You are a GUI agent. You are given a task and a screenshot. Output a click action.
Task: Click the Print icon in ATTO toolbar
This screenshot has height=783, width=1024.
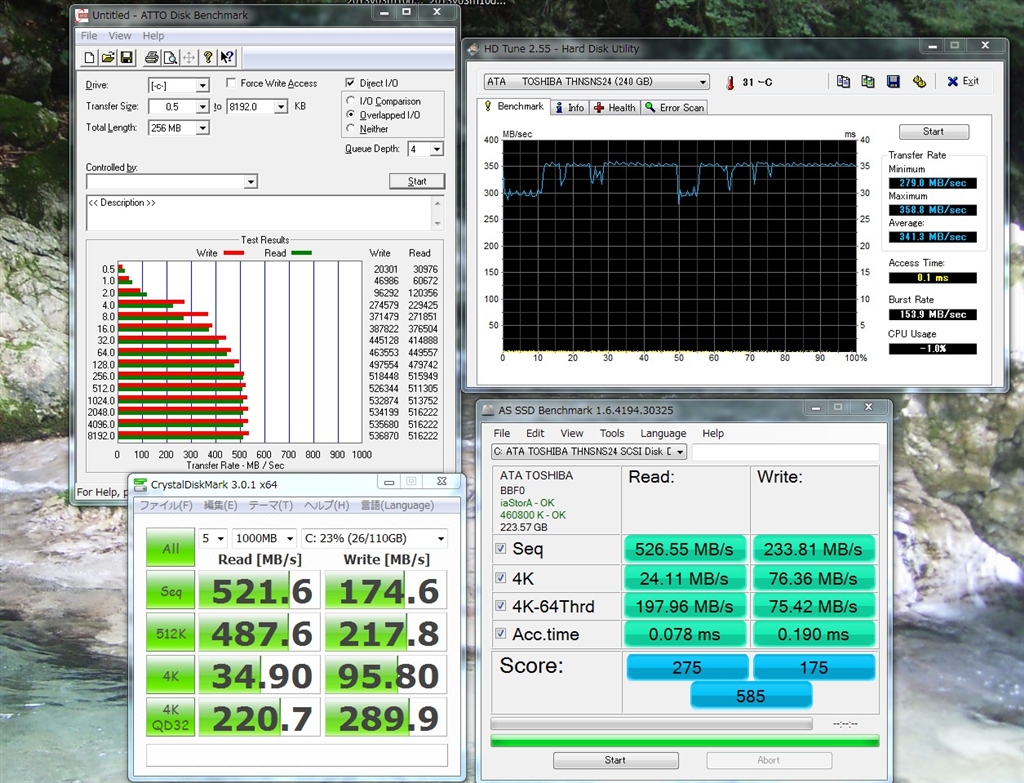(x=151, y=57)
